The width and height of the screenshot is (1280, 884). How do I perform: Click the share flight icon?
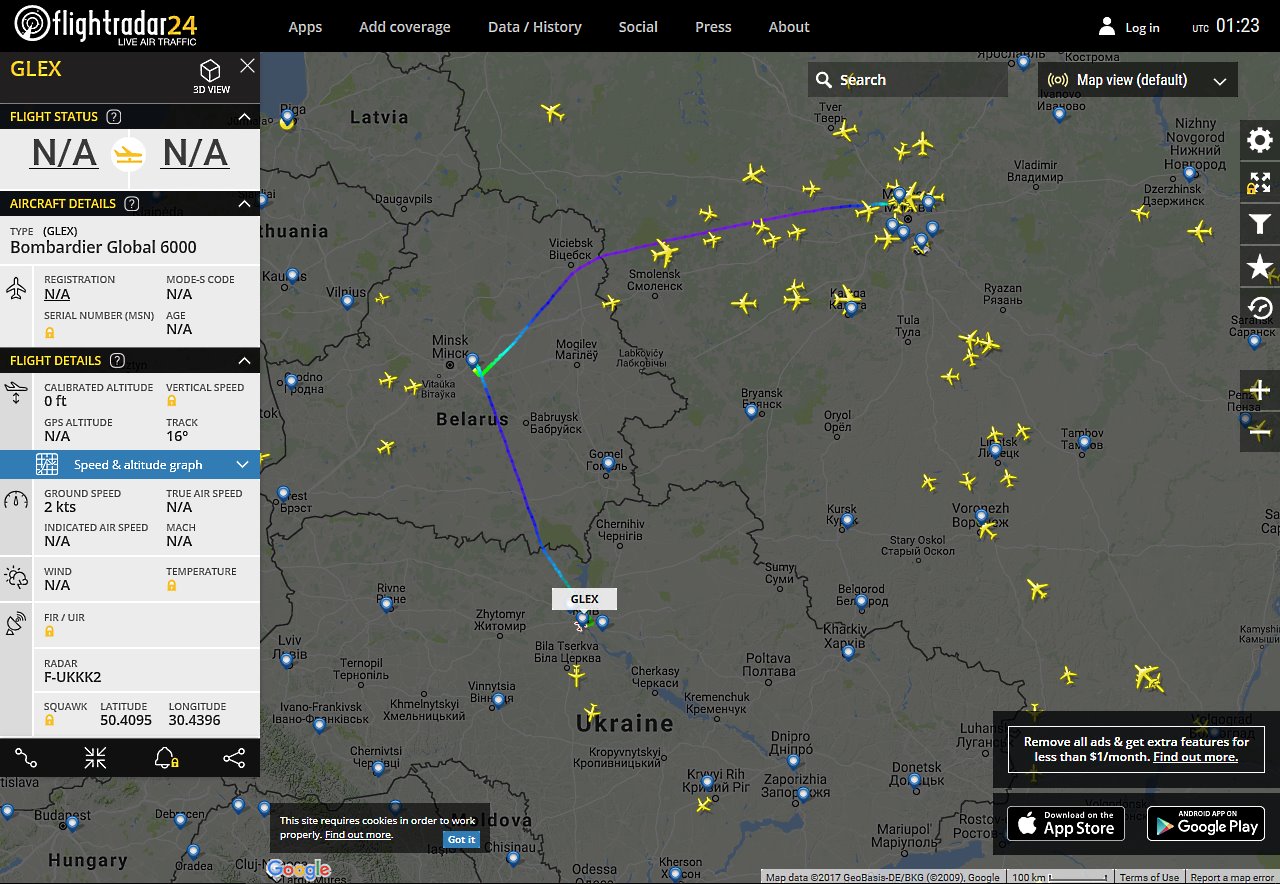(x=234, y=759)
